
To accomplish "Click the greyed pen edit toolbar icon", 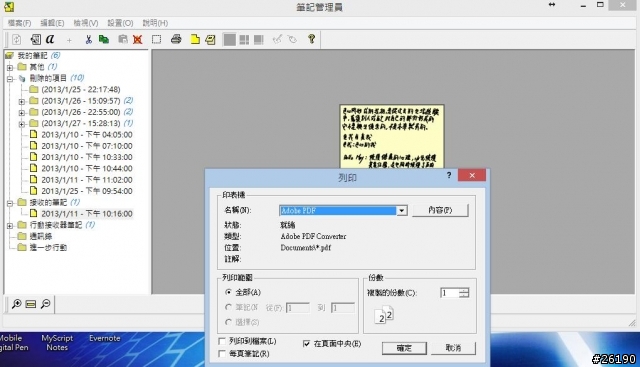I will coord(277,39).
